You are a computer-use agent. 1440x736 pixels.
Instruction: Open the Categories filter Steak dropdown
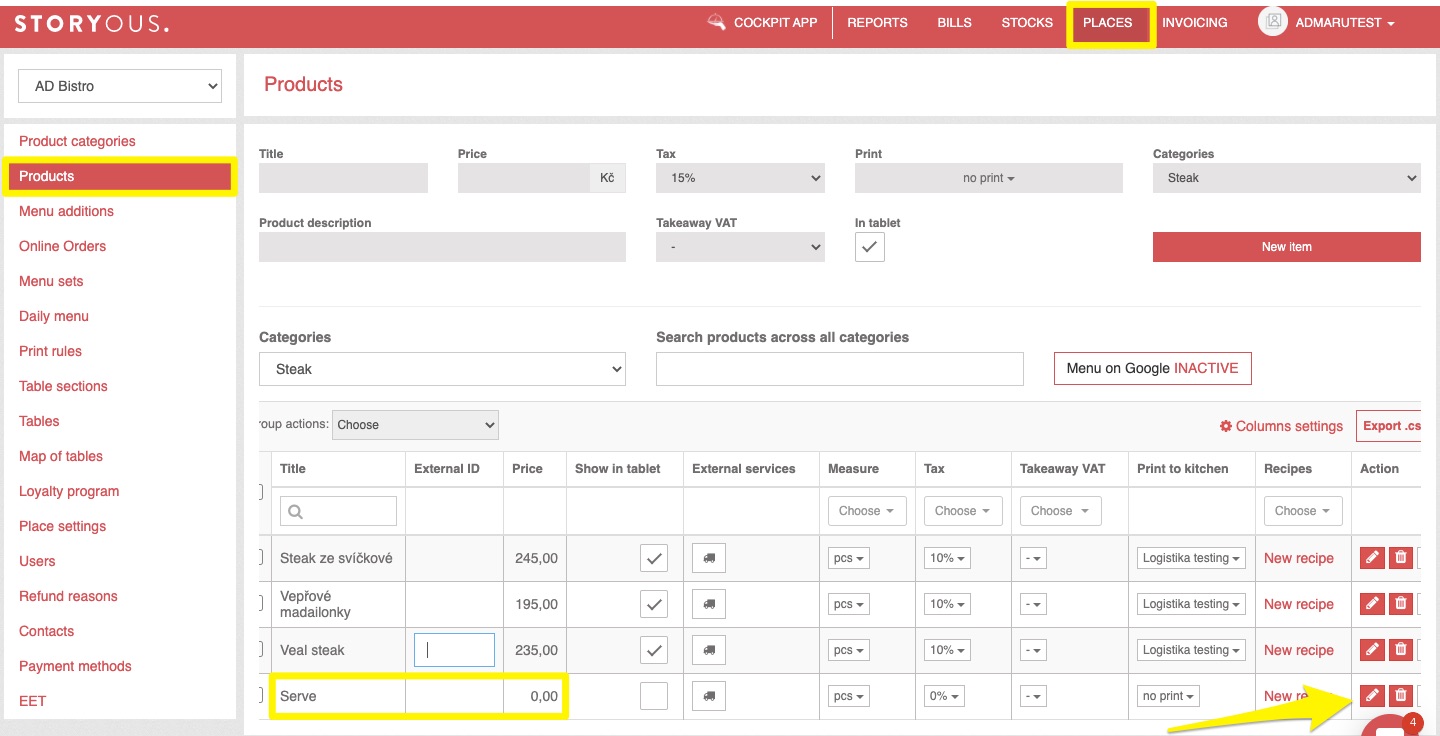[442, 369]
